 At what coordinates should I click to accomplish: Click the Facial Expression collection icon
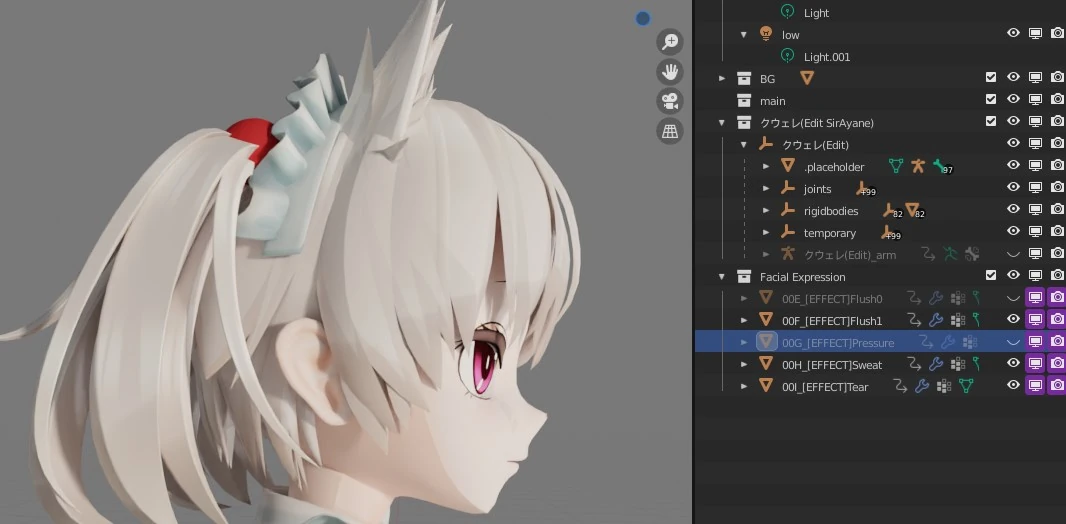(x=744, y=277)
